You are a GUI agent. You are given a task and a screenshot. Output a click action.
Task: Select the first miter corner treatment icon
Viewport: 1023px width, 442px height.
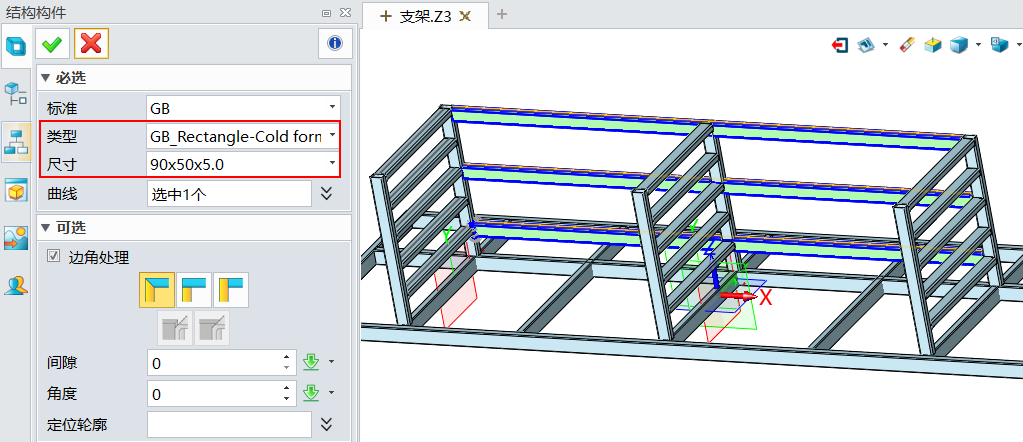click(x=157, y=289)
